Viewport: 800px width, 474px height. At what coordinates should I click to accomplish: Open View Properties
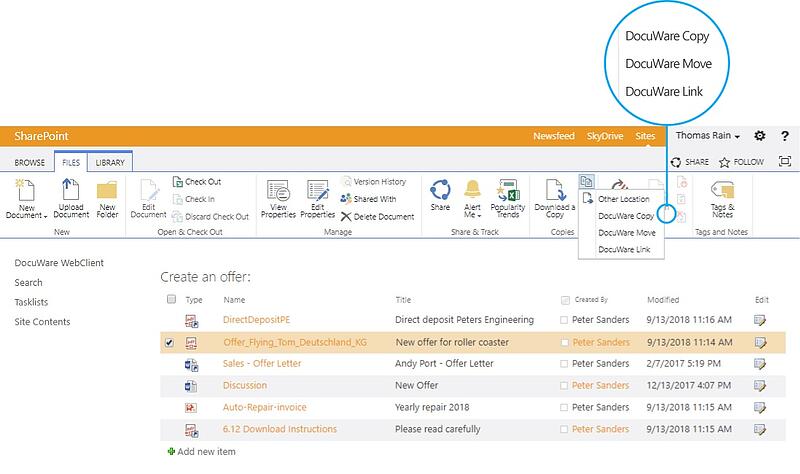tap(278, 199)
